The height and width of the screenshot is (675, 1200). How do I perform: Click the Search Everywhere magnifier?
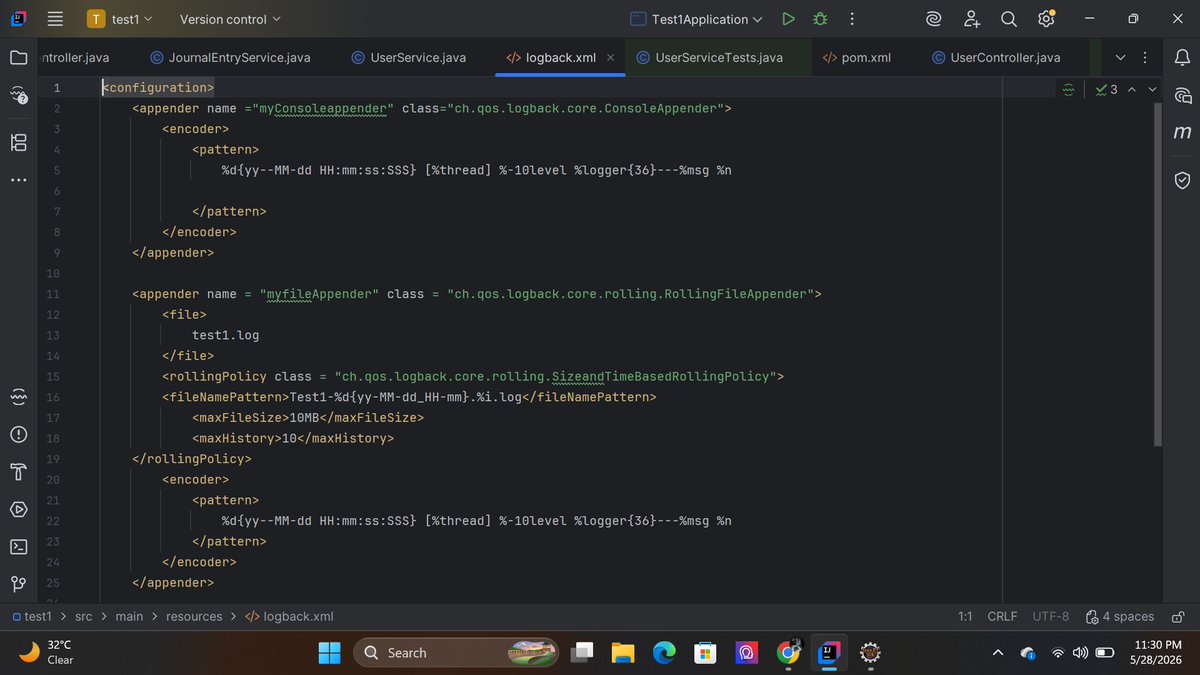point(1009,19)
